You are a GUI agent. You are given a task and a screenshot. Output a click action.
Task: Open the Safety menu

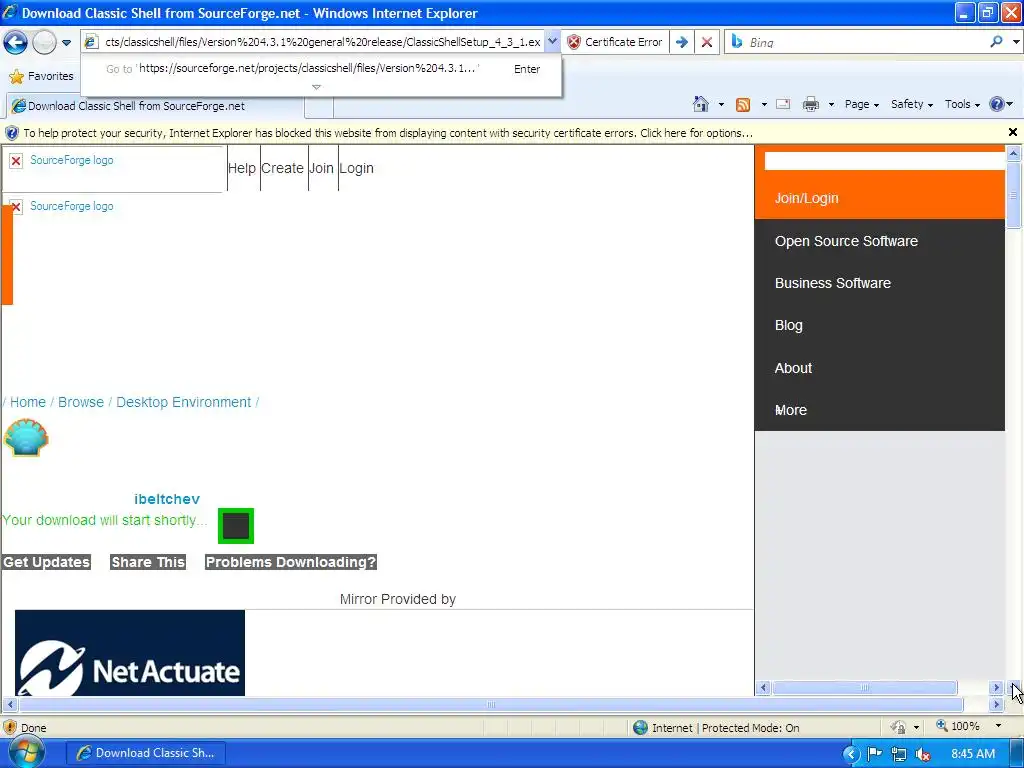(912, 104)
